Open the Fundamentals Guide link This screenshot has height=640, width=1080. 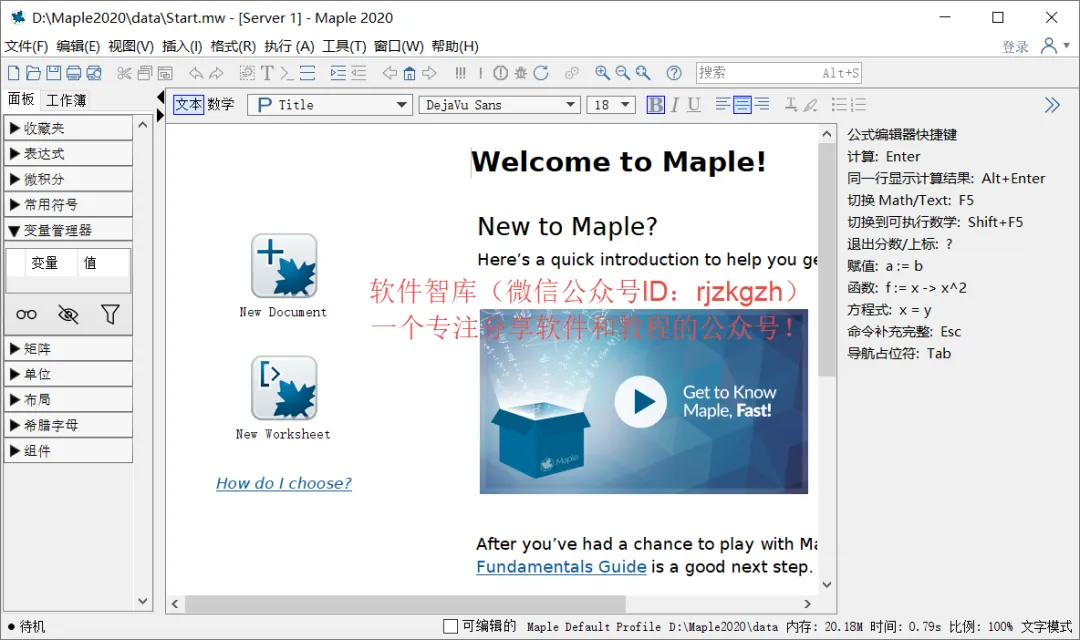coord(561,567)
